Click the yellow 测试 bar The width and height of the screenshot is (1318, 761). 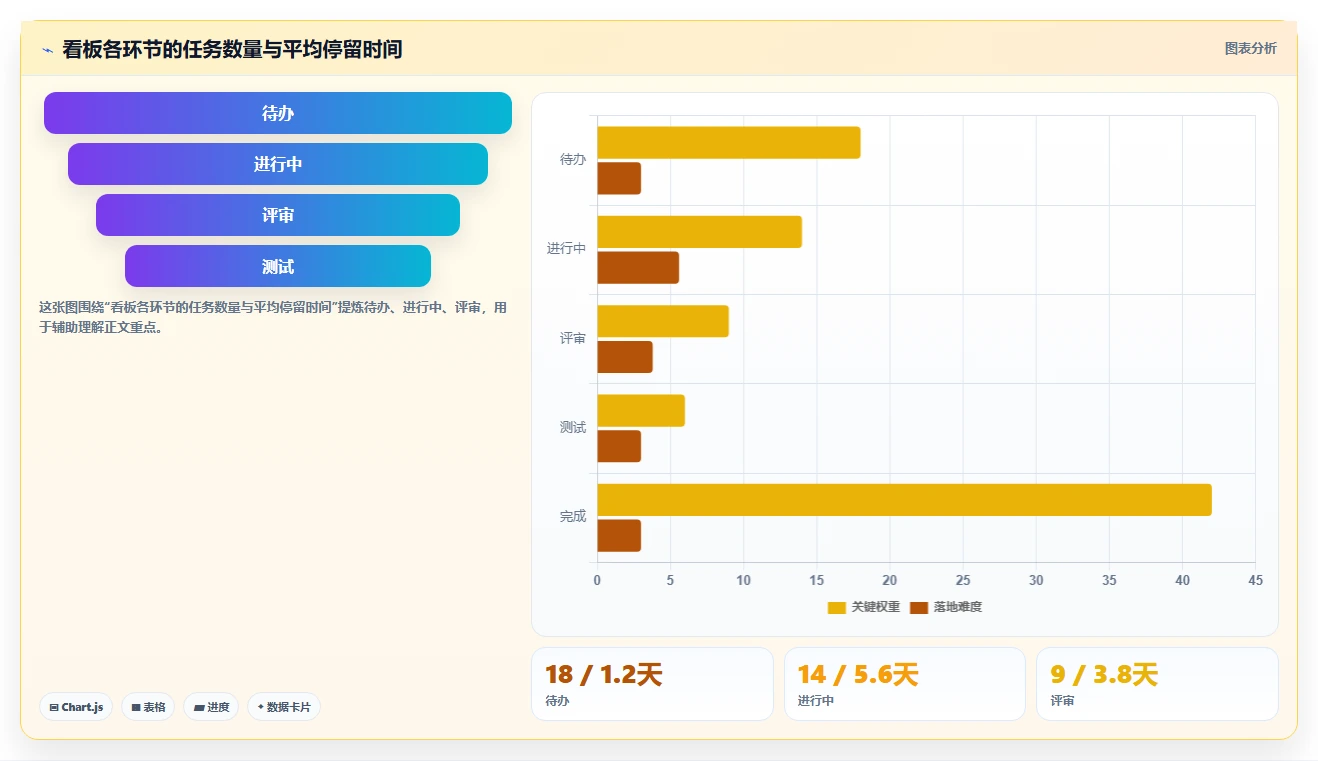(641, 410)
